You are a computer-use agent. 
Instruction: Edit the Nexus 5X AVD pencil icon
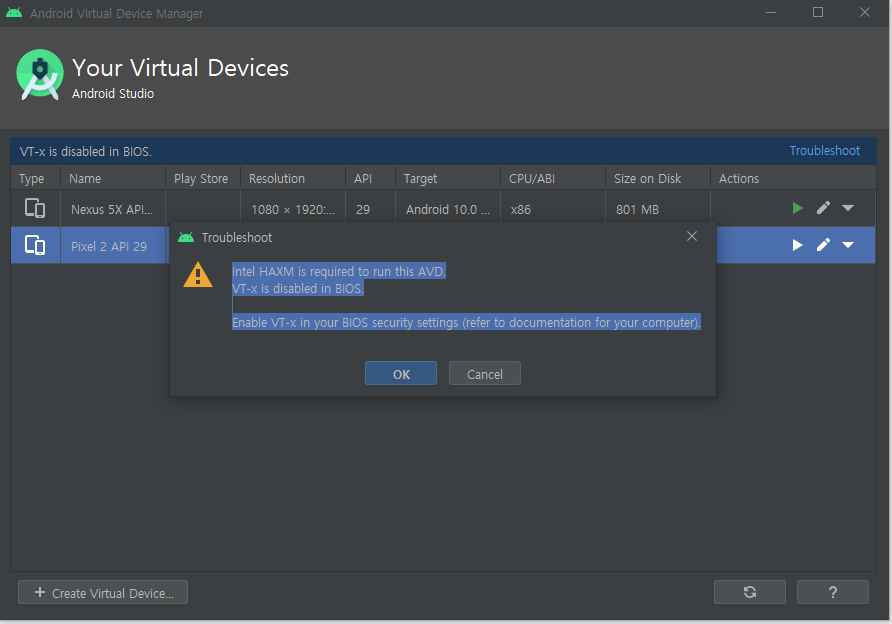point(823,208)
